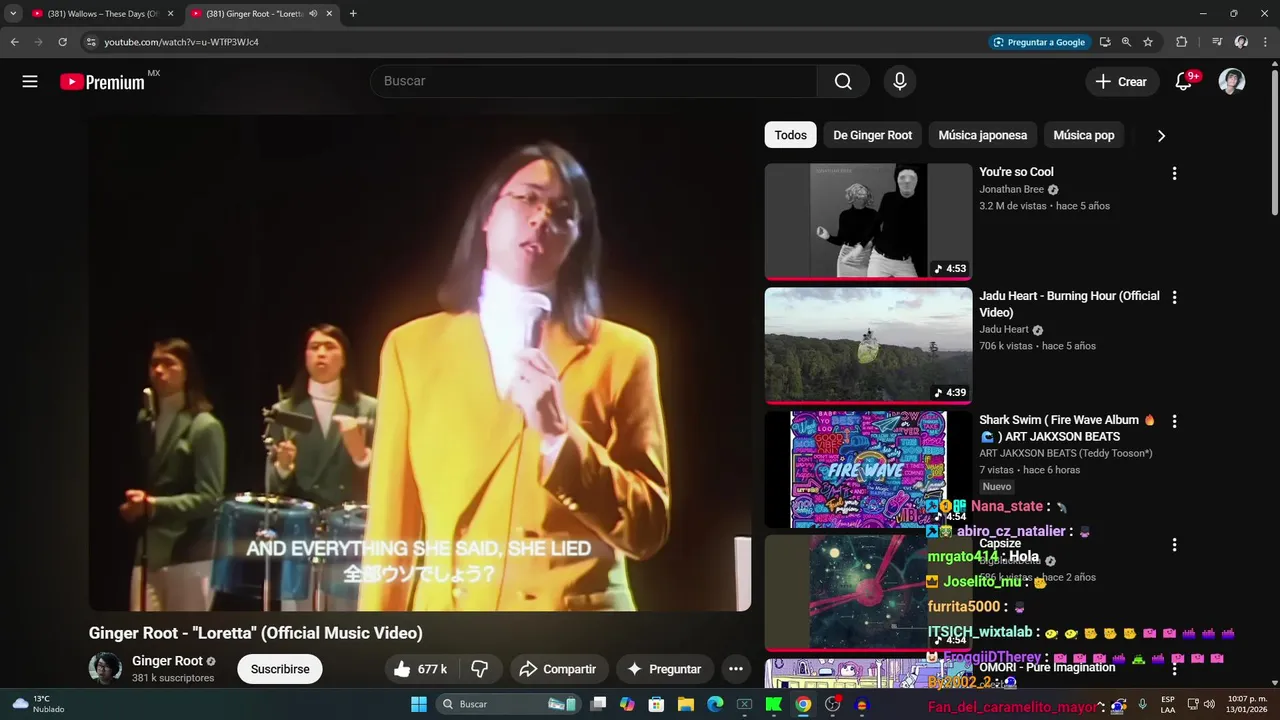Open a new browser tab
Viewport: 1280px width, 720px height.
click(x=353, y=14)
